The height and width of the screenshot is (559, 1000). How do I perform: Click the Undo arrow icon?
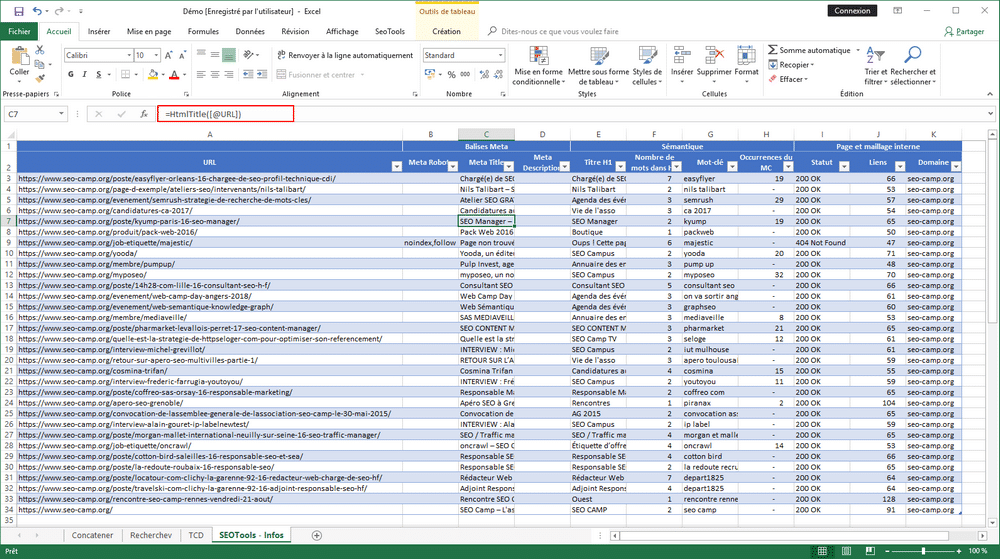click(x=37, y=11)
